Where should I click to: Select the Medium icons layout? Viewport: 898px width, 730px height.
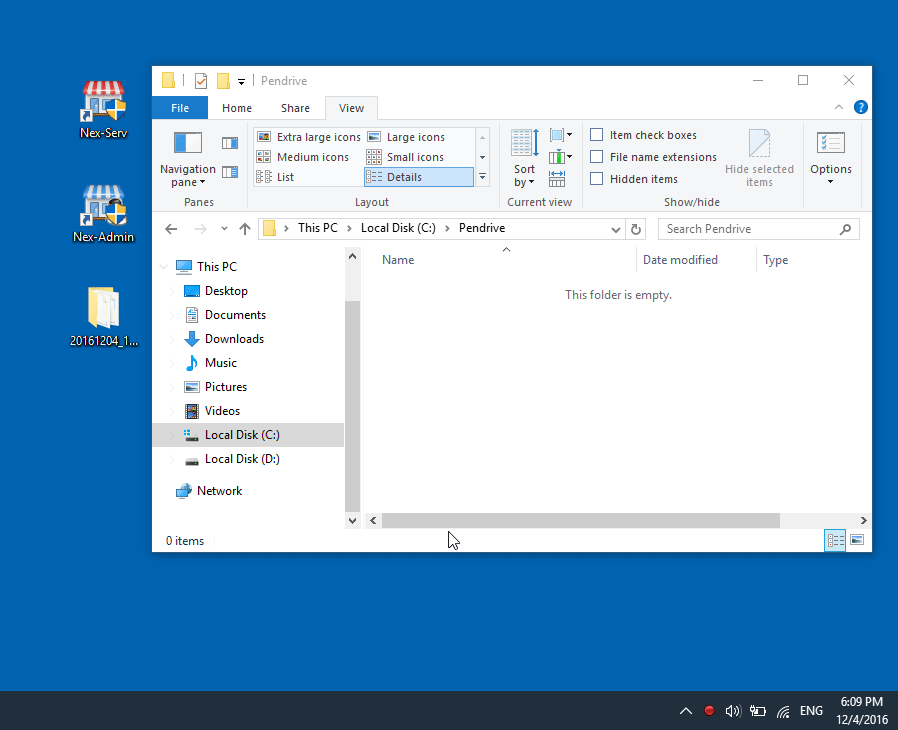pyautogui.click(x=306, y=157)
